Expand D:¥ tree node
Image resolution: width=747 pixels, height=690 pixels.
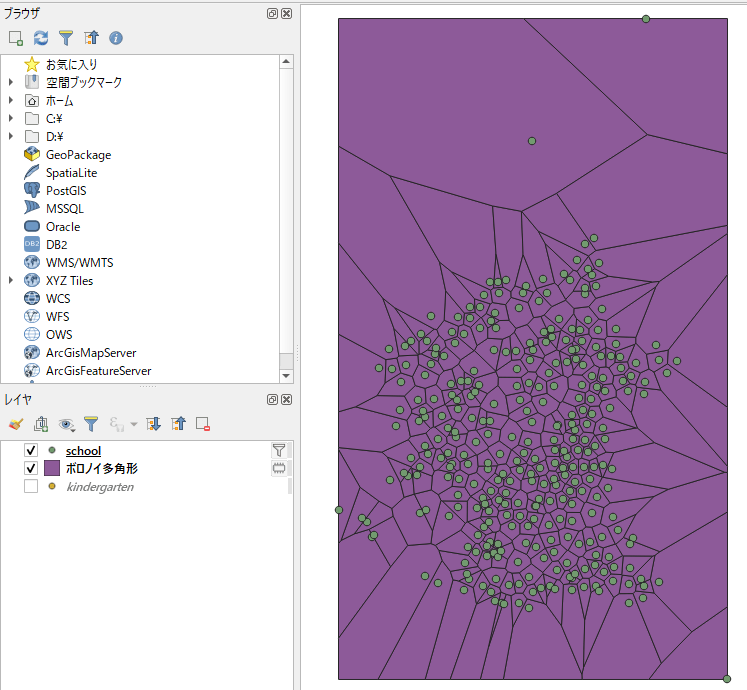(x=11, y=137)
